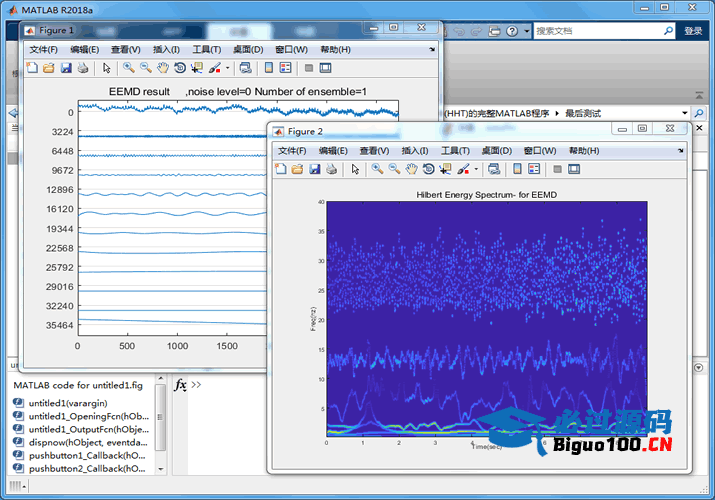Open the MATLAB Help question mark icon
This screenshot has width=715, height=500.
[512, 31]
